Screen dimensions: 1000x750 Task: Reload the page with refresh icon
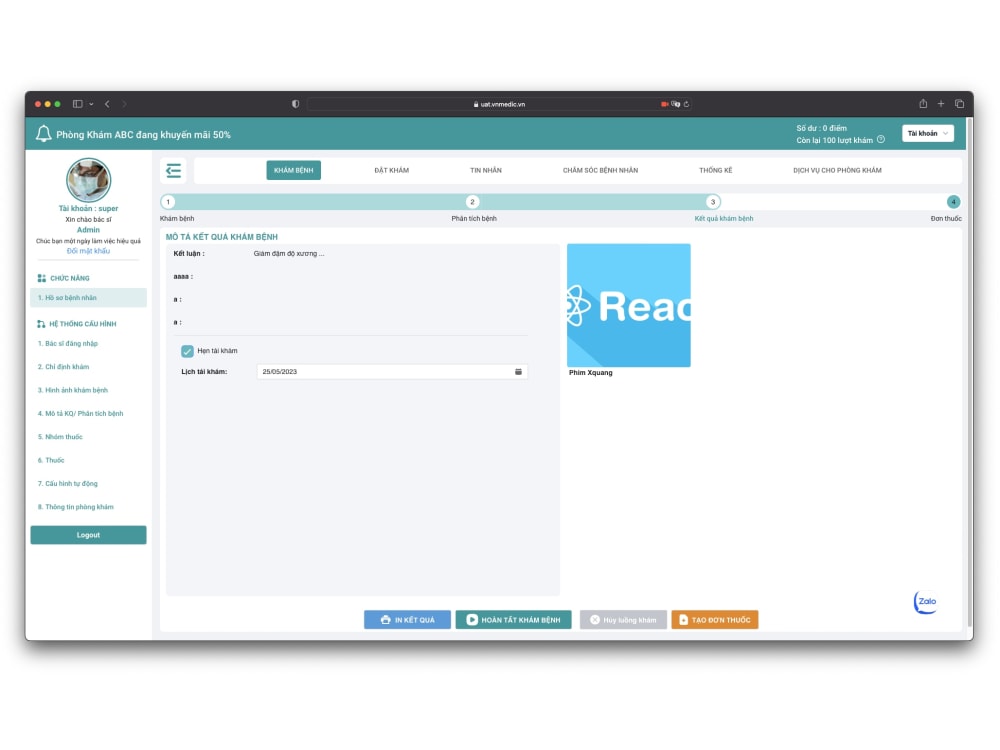click(686, 104)
